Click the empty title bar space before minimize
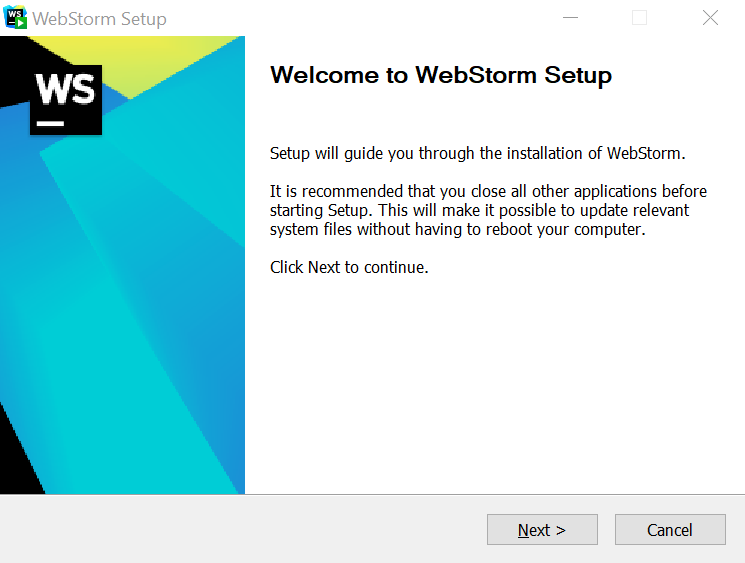This screenshot has width=745, height=563. tap(361, 18)
